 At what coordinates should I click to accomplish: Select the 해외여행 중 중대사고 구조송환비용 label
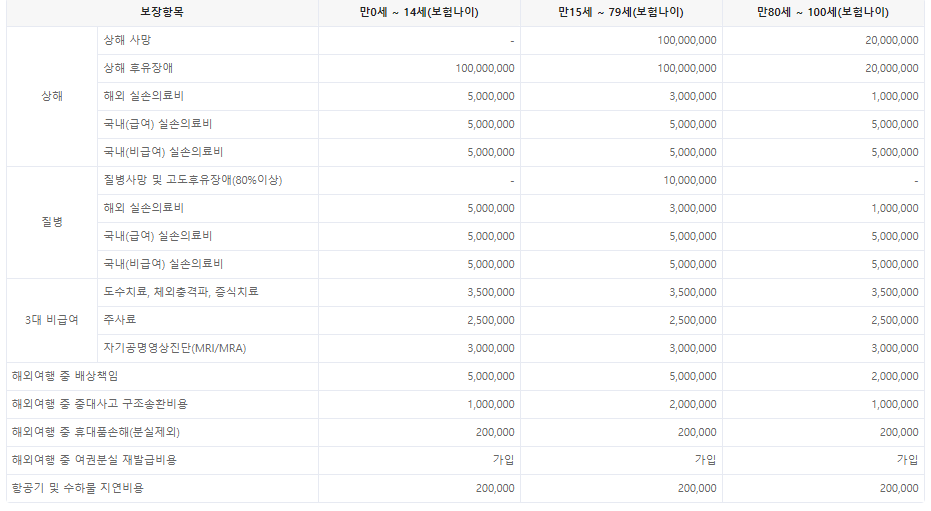click(x=99, y=404)
